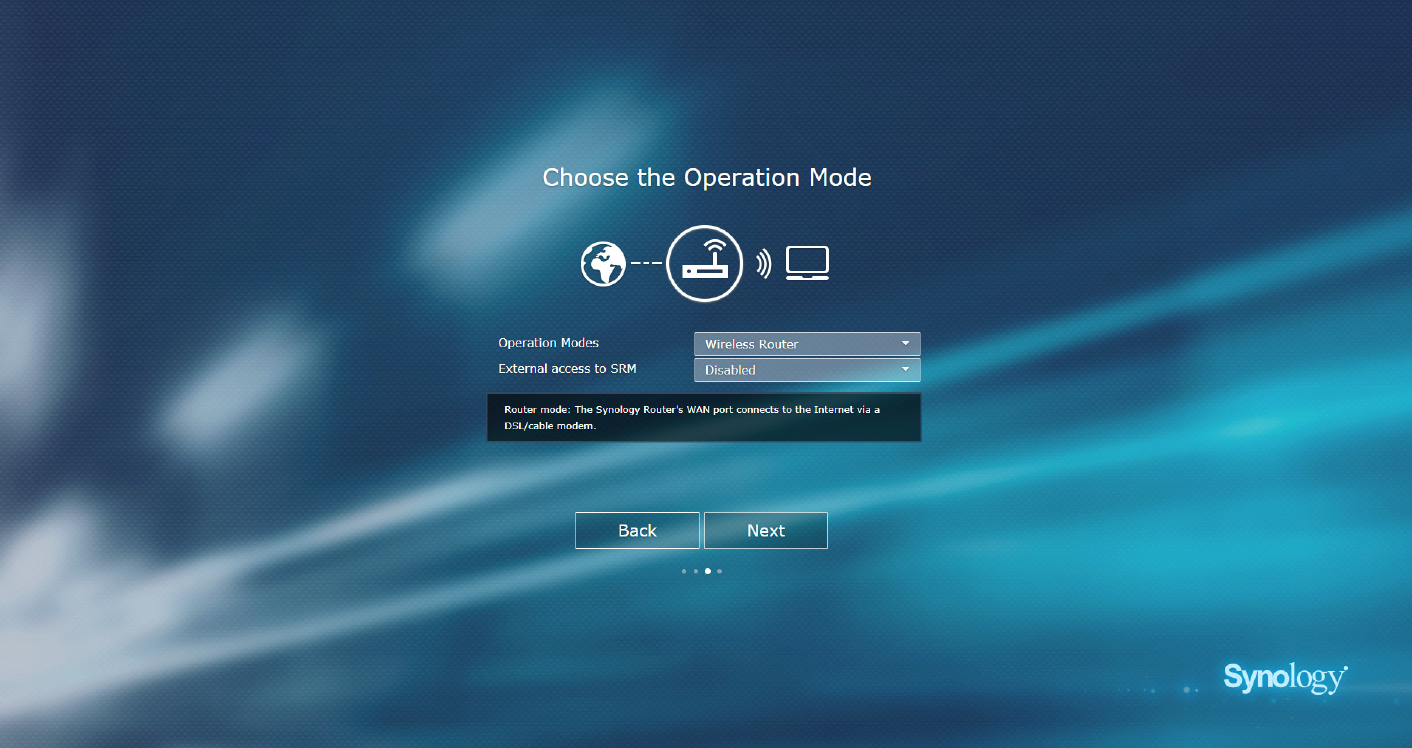Click the highlighted third step dot
This screenshot has width=1412, height=748.
[708, 572]
